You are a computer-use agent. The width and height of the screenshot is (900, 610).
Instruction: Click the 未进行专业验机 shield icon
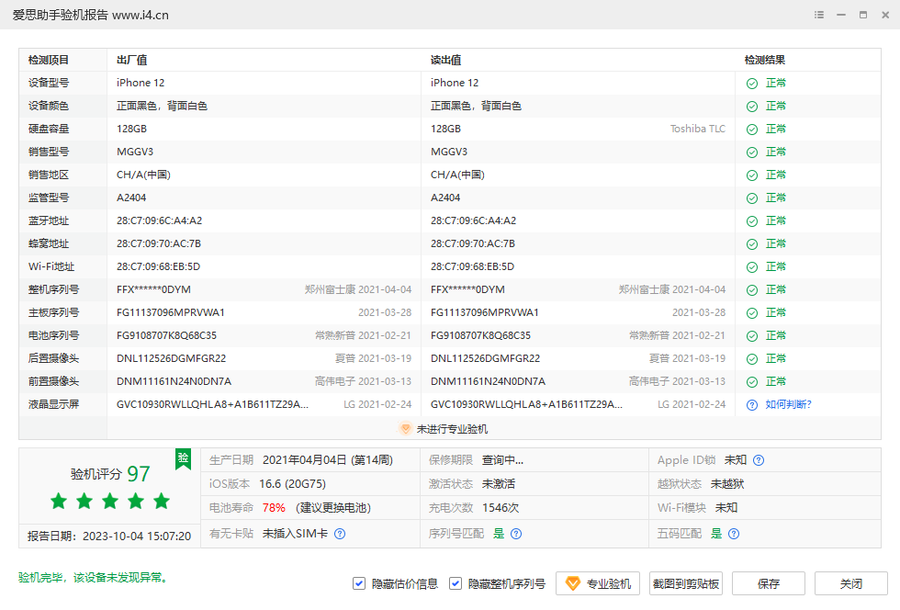point(405,429)
